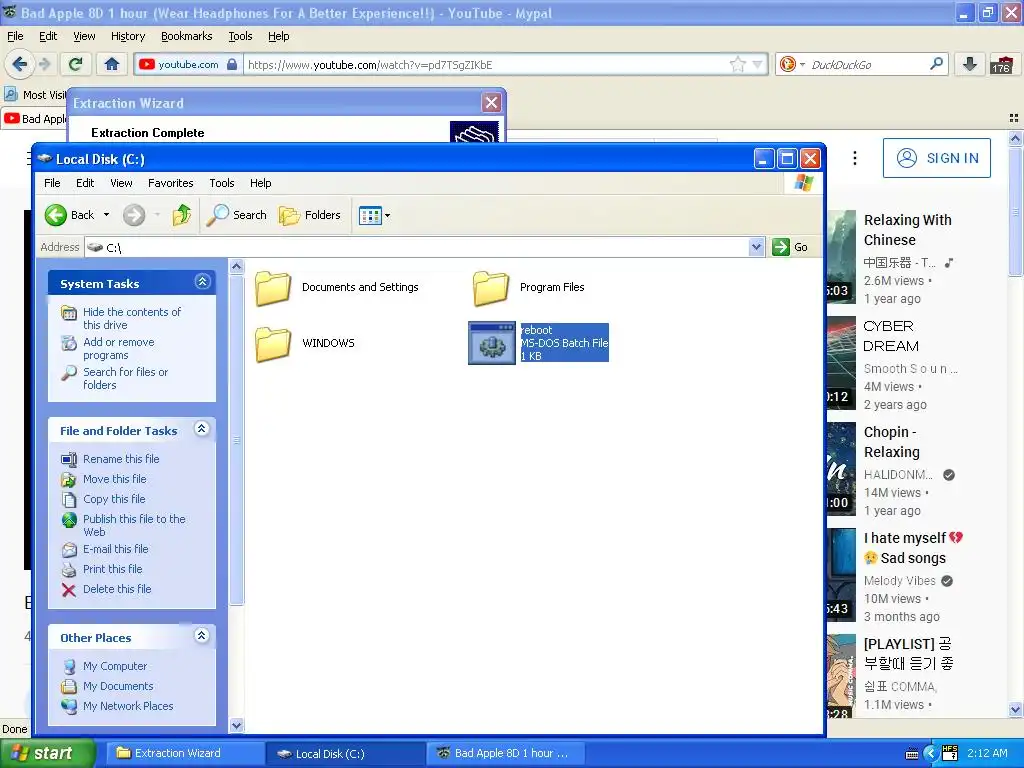This screenshot has width=1024, height=768.
Task: Toggle the Folders pane button
Action: (310, 215)
